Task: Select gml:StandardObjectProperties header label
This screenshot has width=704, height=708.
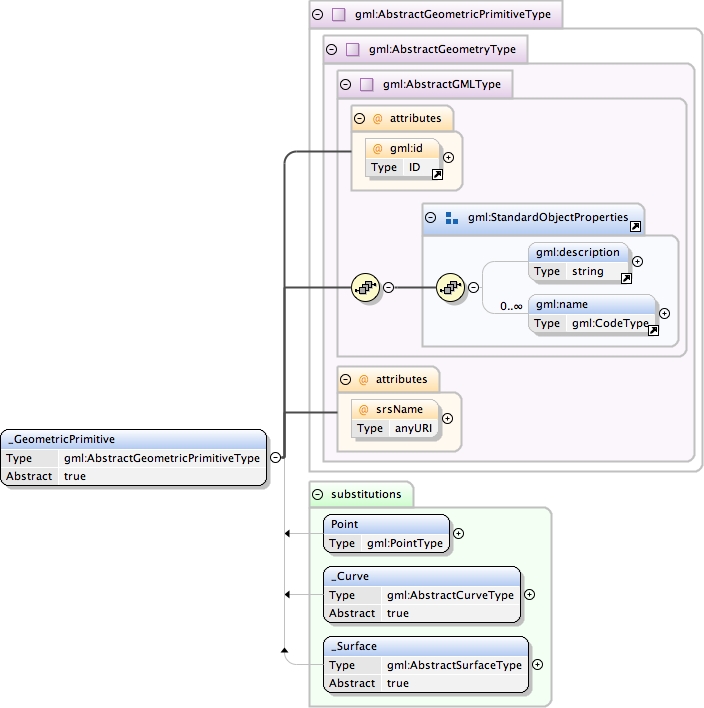Action: click(548, 218)
